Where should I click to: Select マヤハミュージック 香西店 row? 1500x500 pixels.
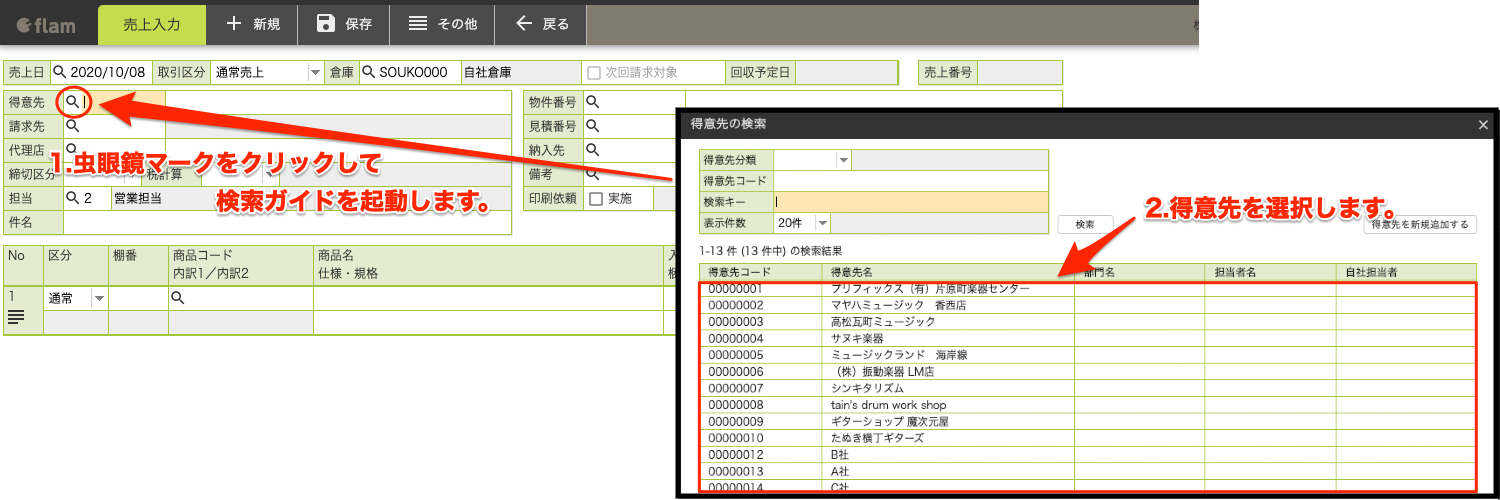pos(1088,305)
